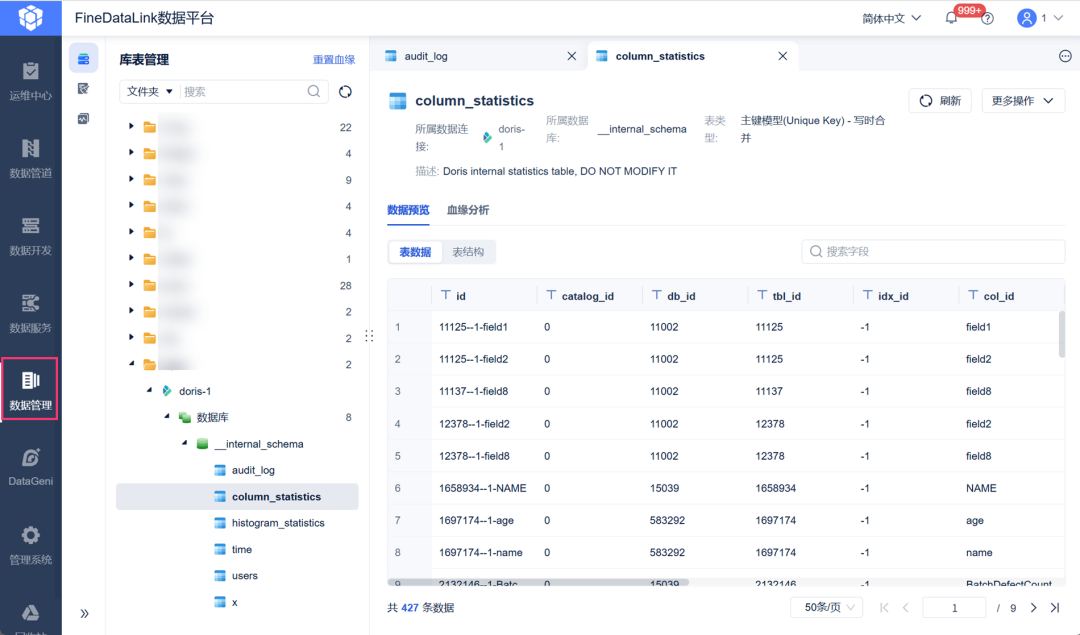1080x635 pixels.
Task: Open the 简体中文 language dropdown
Action: tap(891, 19)
